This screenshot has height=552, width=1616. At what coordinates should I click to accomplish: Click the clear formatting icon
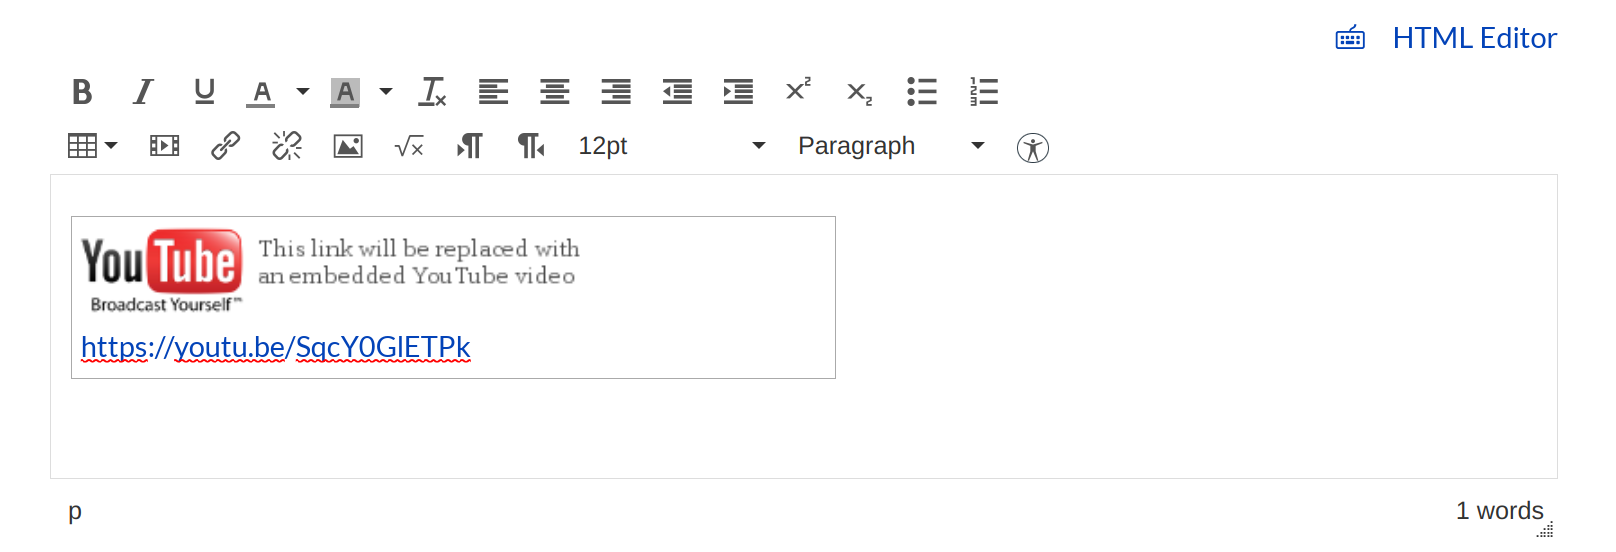433,92
